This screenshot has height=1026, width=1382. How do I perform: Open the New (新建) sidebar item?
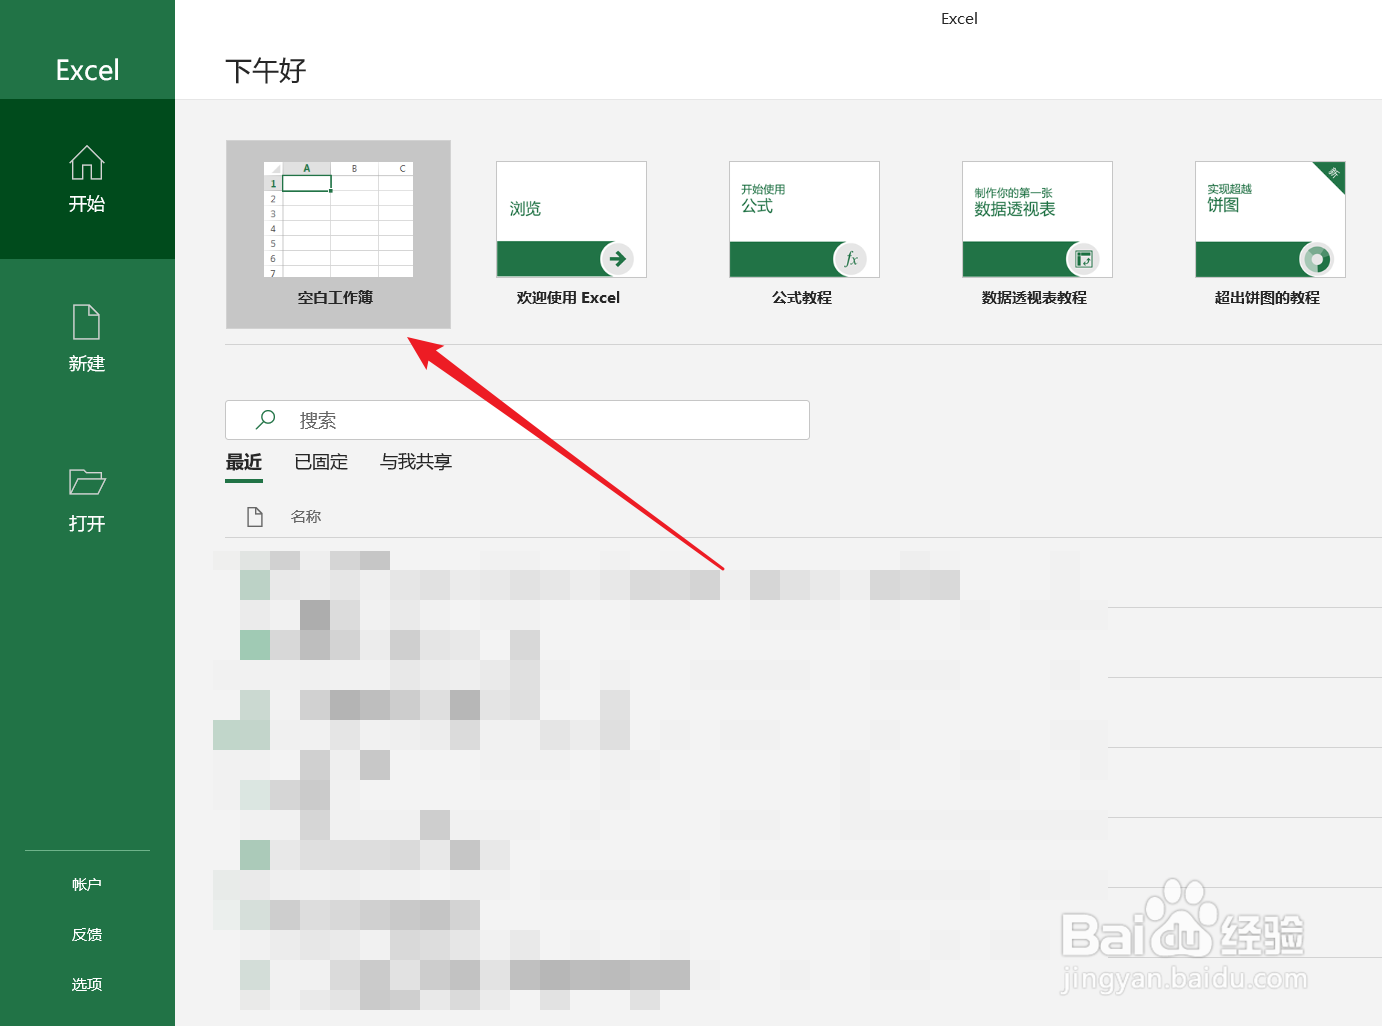click(87, 339)
